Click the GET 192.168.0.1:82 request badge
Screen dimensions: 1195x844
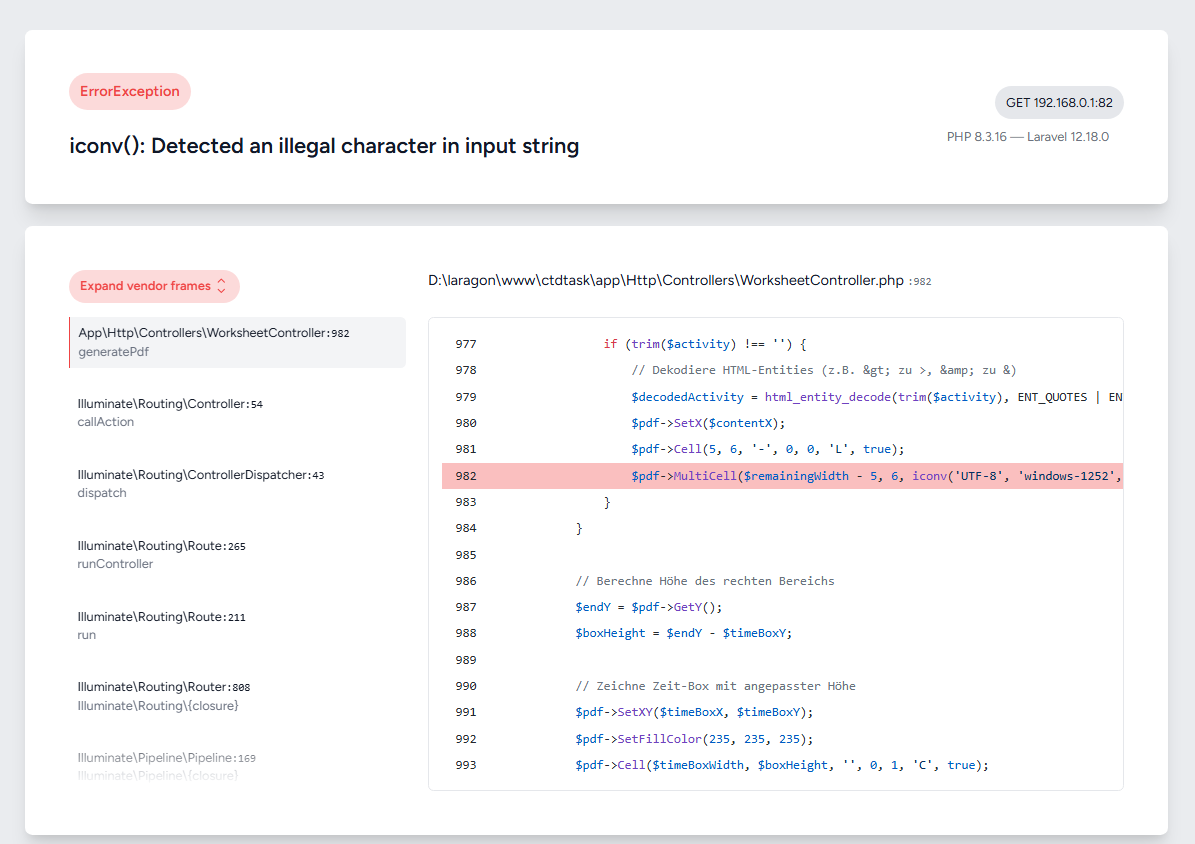click(x=1059, y=102)
